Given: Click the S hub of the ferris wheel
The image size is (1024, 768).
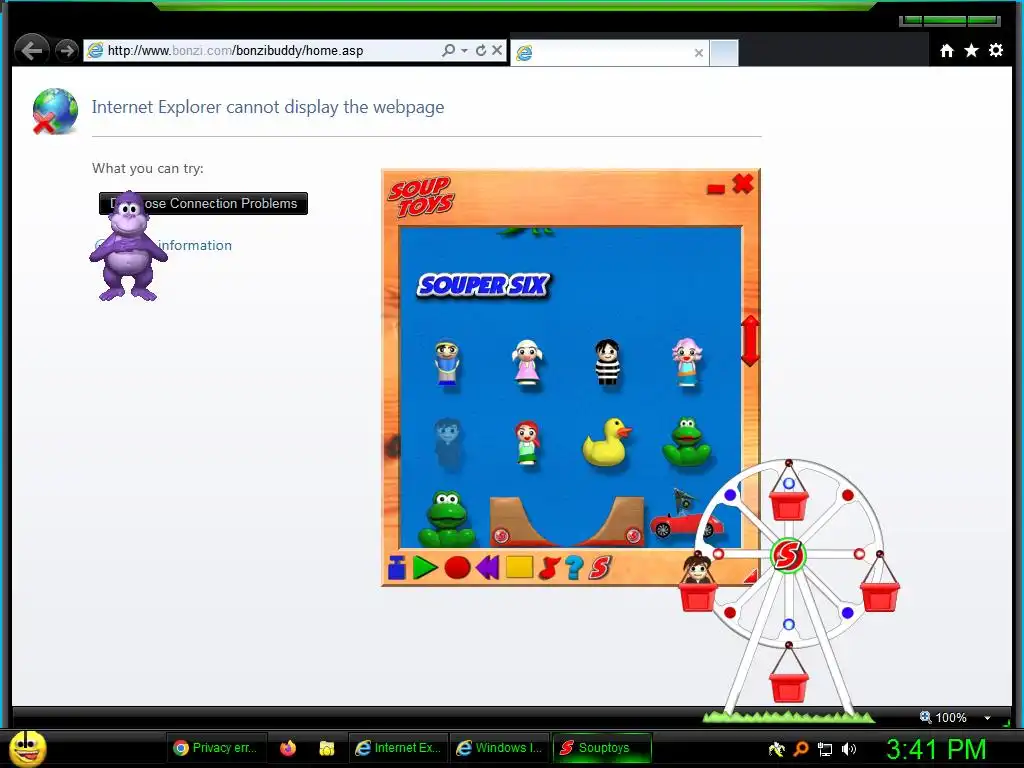Looking at the screenshot, I should pos(788,554).
